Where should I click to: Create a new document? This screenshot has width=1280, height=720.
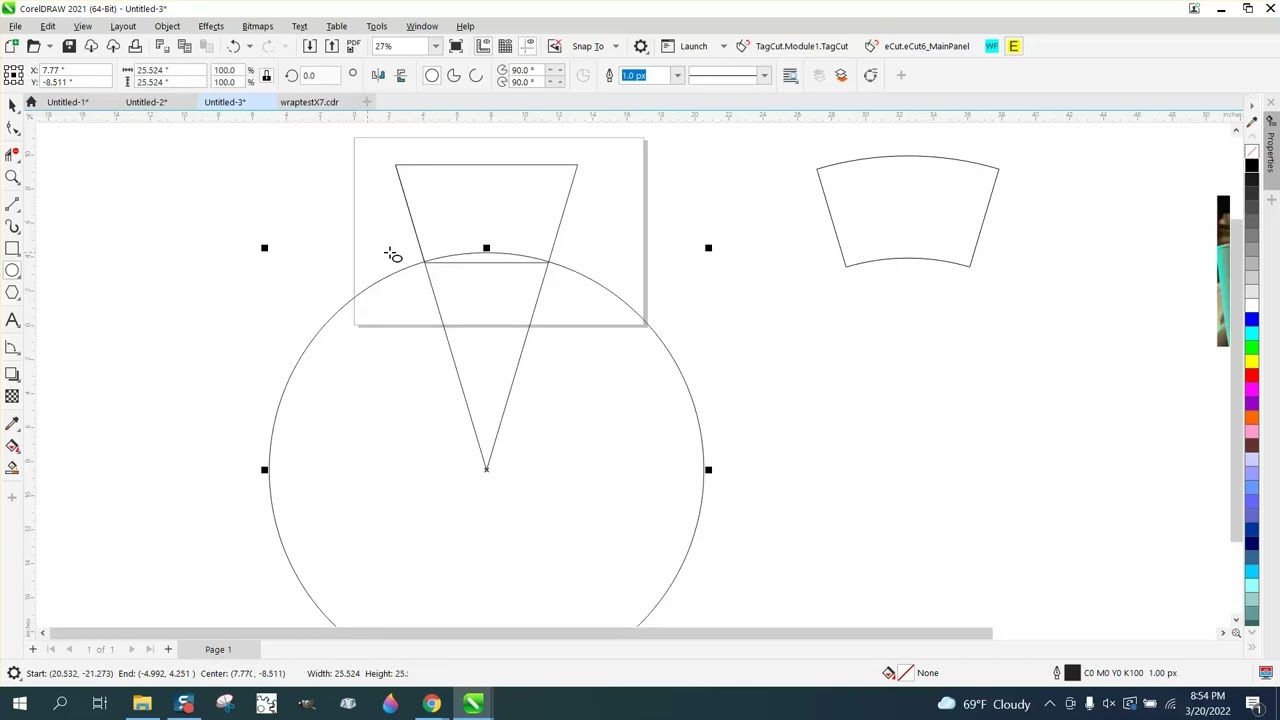[x=12, y=46]
